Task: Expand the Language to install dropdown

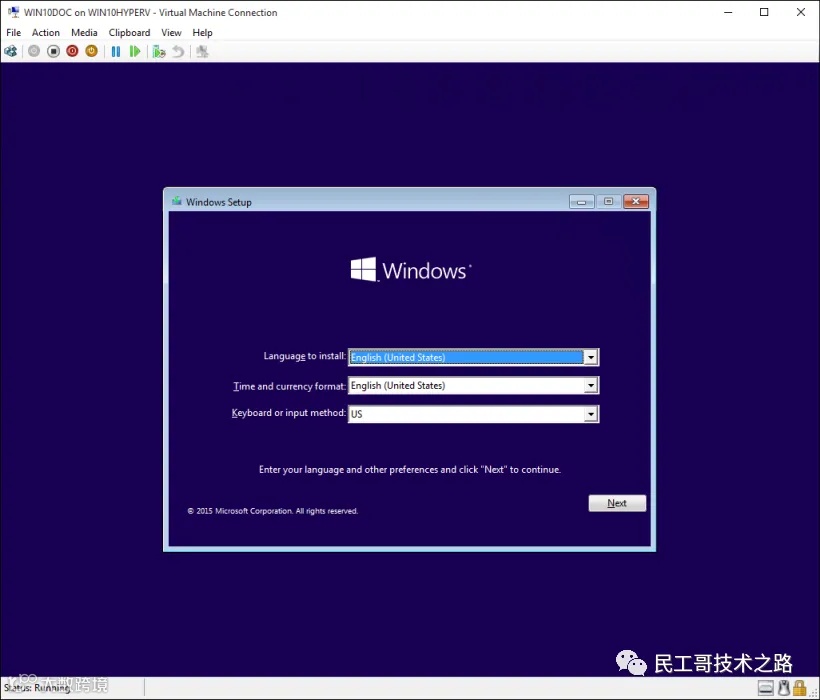Action: [591, 358]
